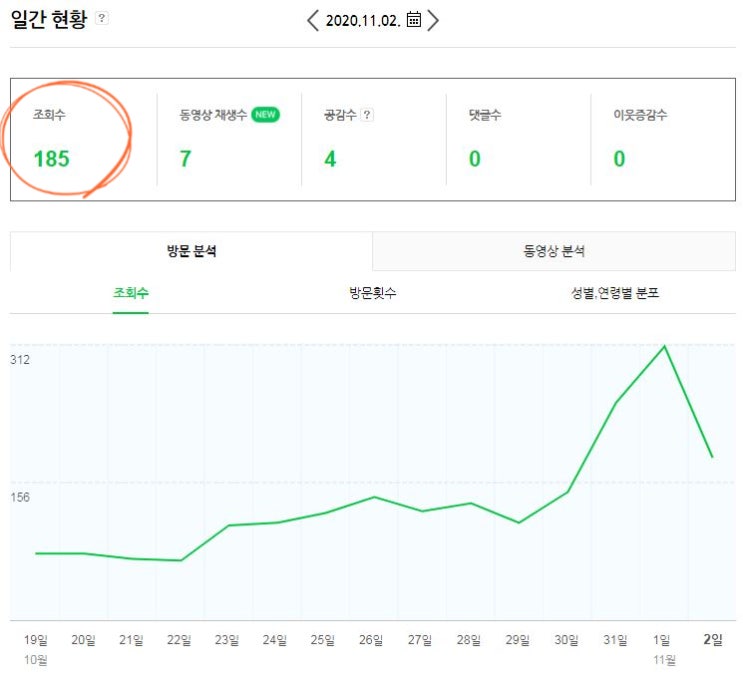Click the 동영상 재생수 label
743x682 pixels.
[x=213, y=115]
